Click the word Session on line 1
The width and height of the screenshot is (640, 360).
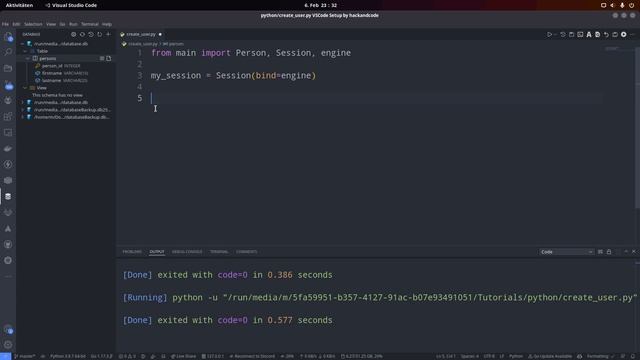[x=293, y=53]
